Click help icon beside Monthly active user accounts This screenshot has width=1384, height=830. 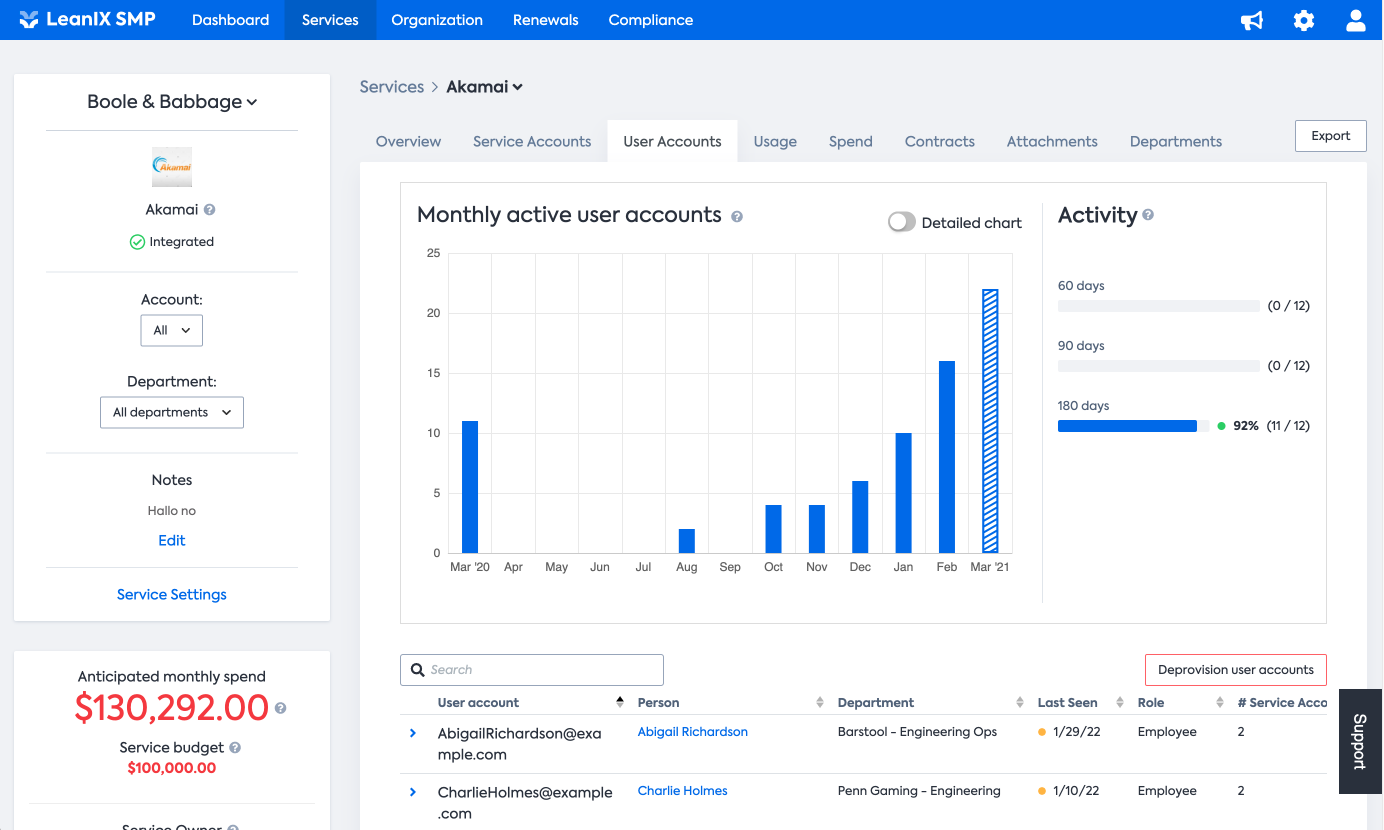[x=737, y=216]
